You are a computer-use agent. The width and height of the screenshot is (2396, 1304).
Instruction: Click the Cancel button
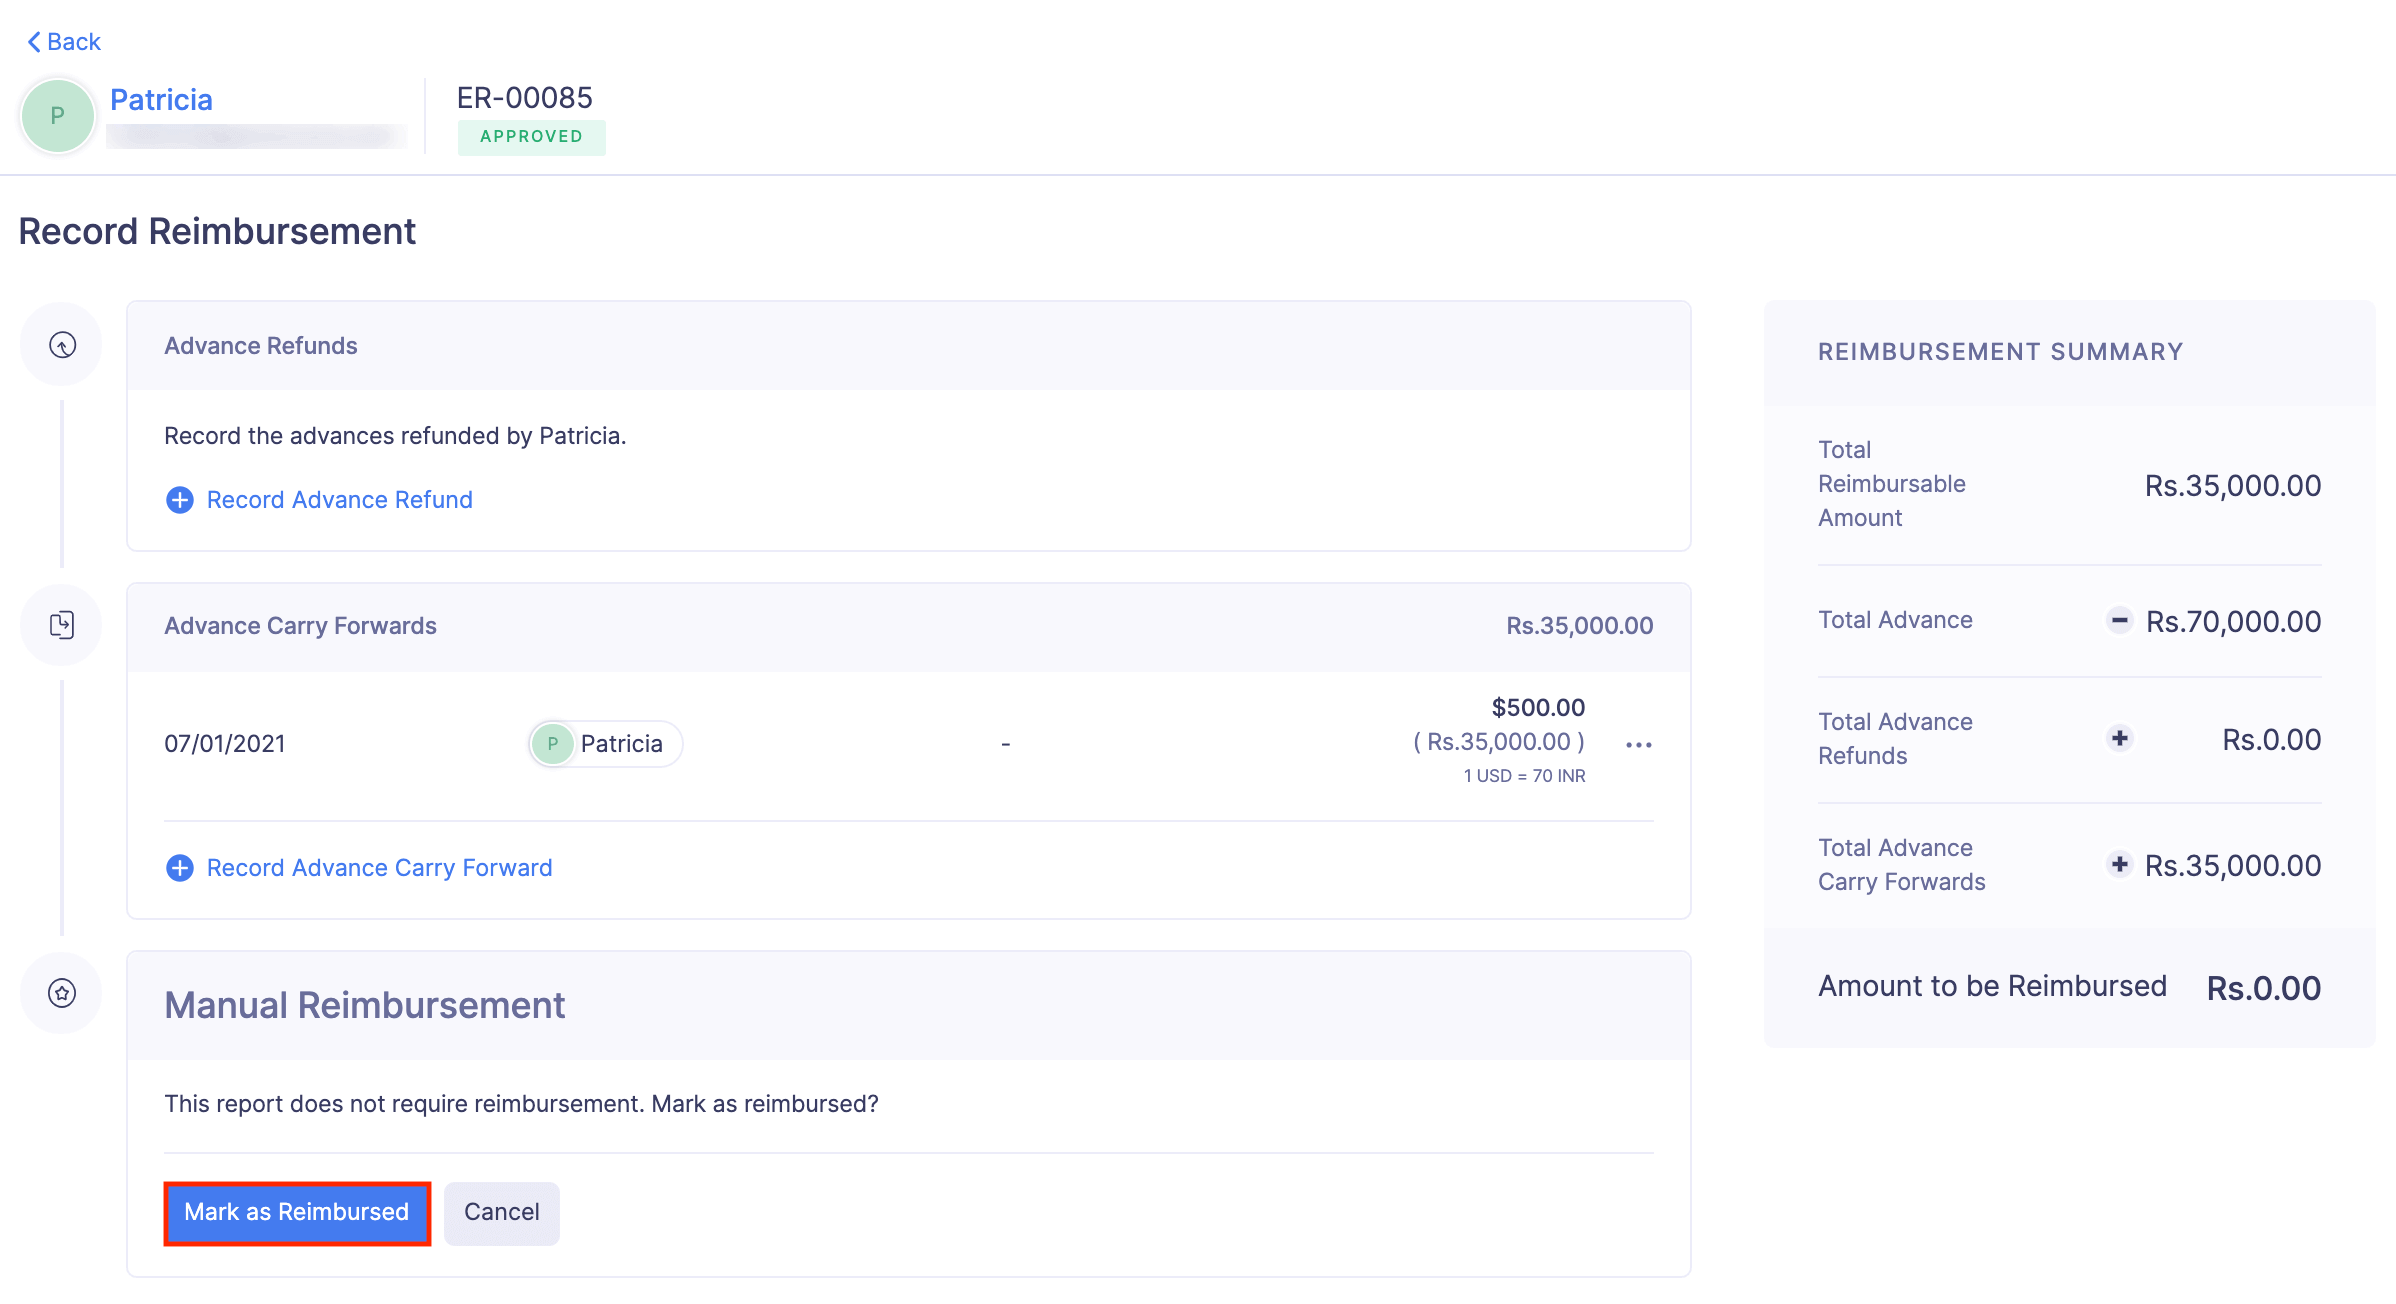click(x=501, y=1212)
